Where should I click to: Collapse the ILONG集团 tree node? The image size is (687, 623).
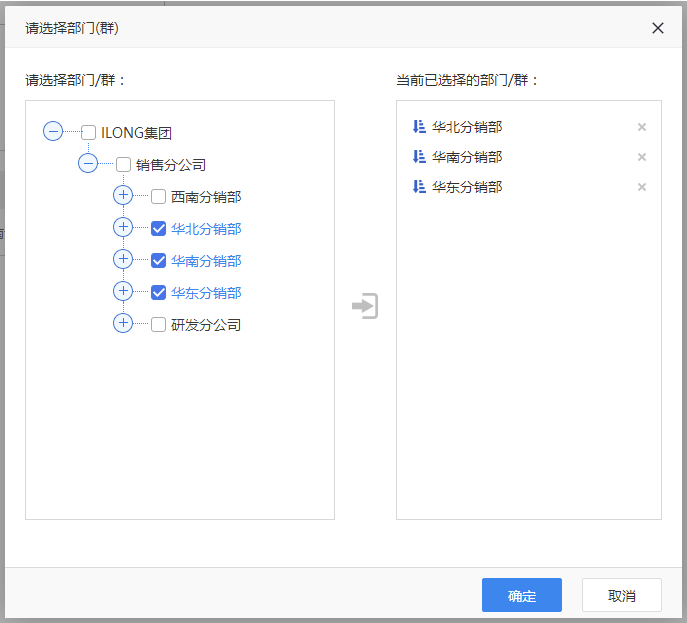pos(53,131)
